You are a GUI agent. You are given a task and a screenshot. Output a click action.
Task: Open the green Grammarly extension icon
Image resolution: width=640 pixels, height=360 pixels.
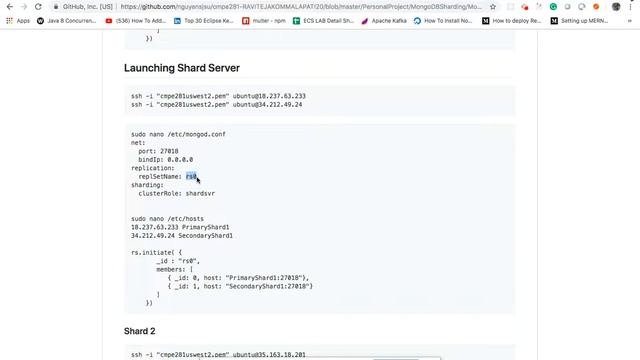point(553,7)
